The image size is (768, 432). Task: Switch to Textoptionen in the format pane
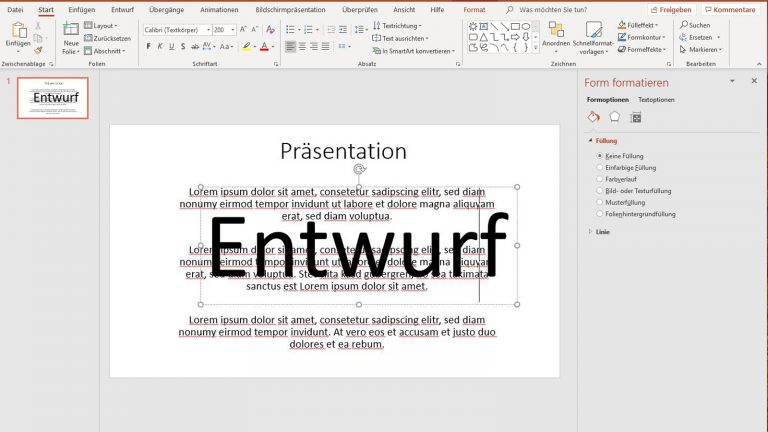click(656, 99)
